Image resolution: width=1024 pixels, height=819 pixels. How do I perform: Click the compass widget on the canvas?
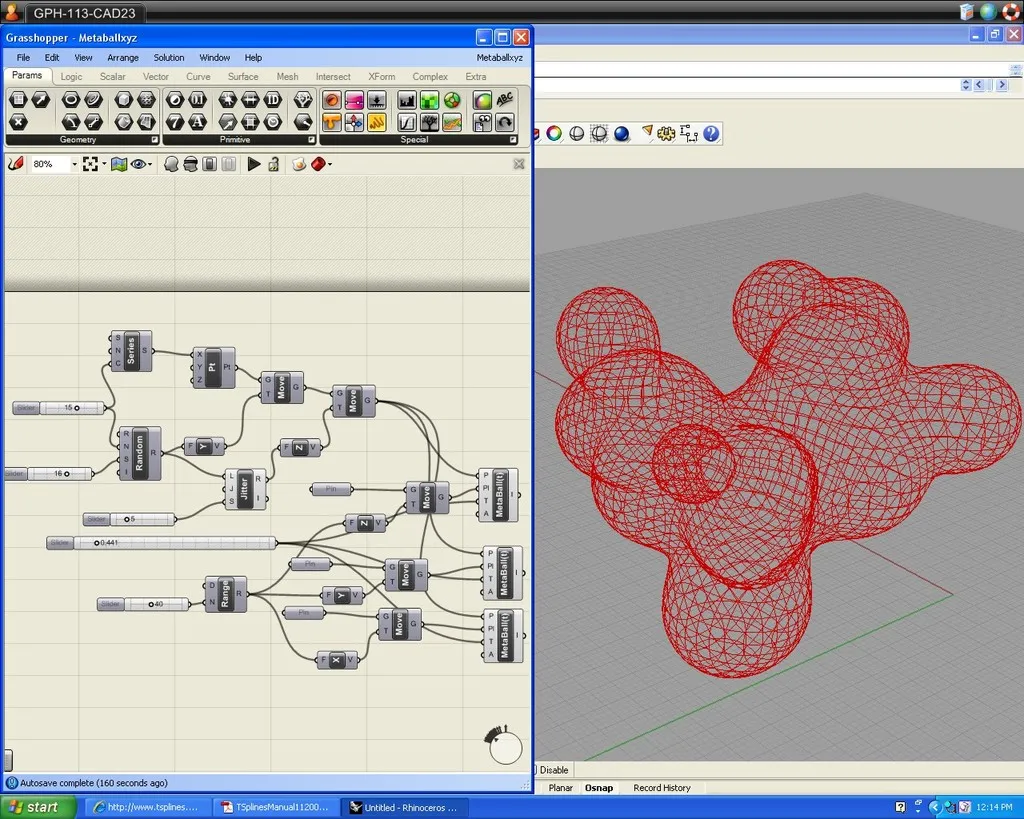pyautogui.click(x=504, y=744)
